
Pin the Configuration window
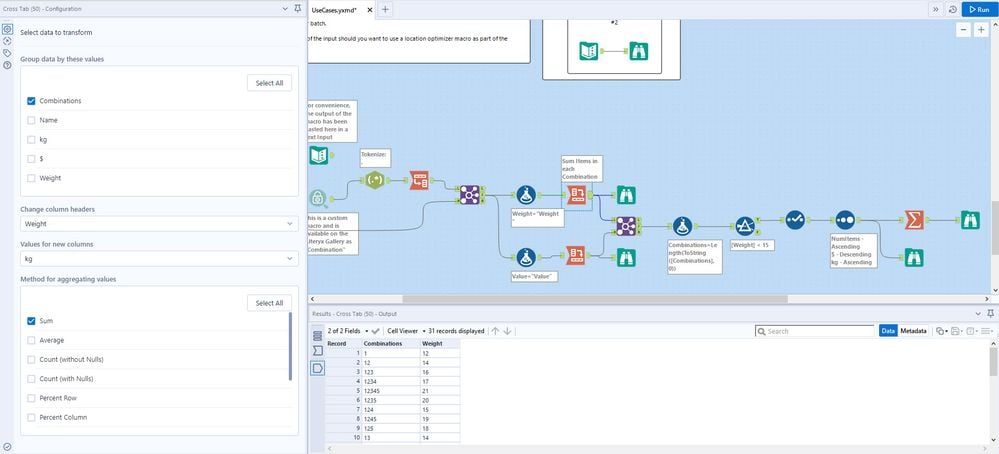click(298, 9)
